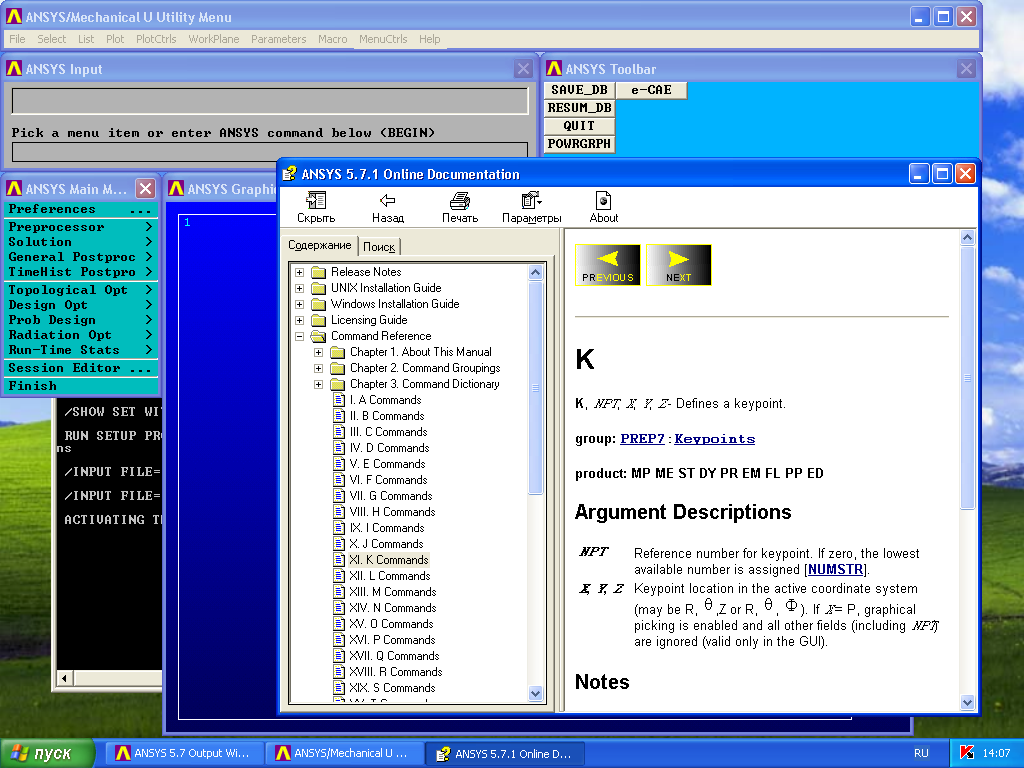
Task: Open the MenuCtrls menu
Action: (383, 39)
